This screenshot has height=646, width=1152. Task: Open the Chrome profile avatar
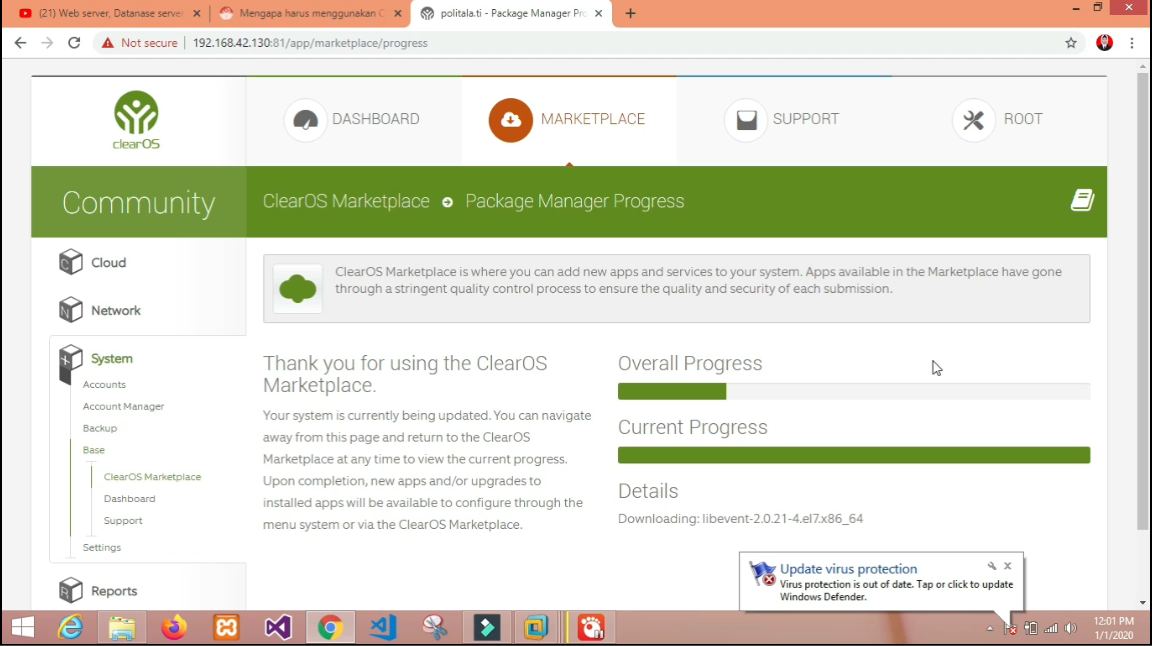click(x=1104, y=43)
